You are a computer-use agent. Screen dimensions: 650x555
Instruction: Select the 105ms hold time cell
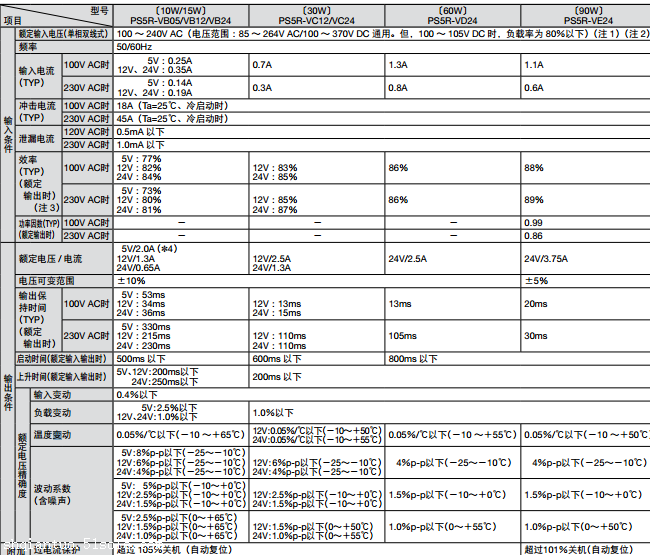452,336
